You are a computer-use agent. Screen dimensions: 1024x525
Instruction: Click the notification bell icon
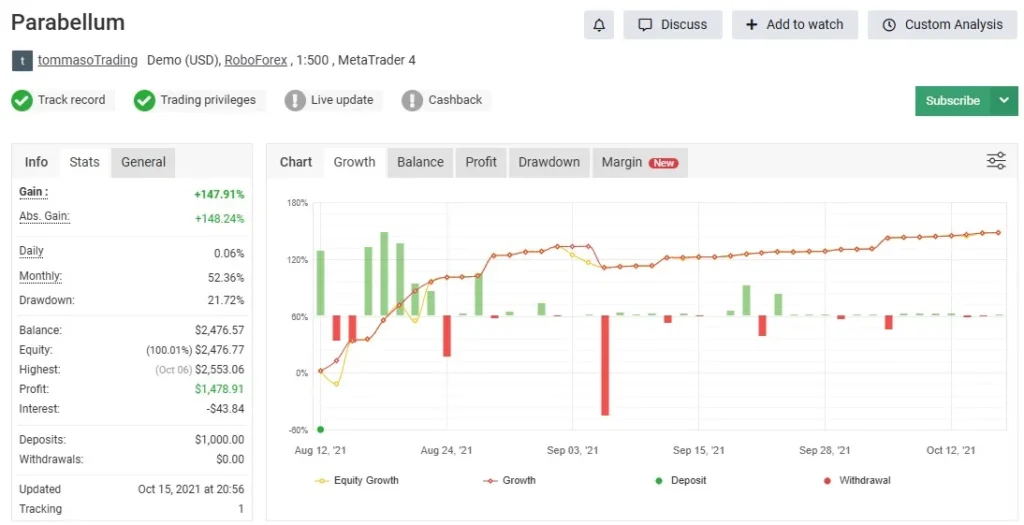point(599,25)
